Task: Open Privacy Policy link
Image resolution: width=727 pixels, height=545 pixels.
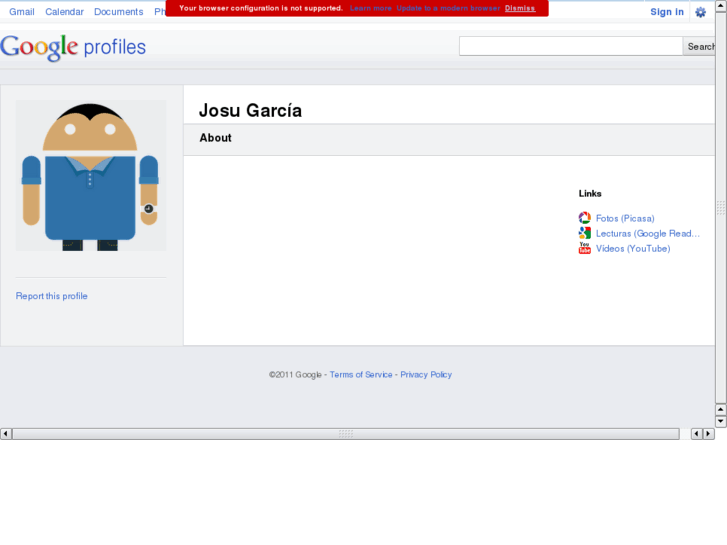Action: click(x=426, y=375)
